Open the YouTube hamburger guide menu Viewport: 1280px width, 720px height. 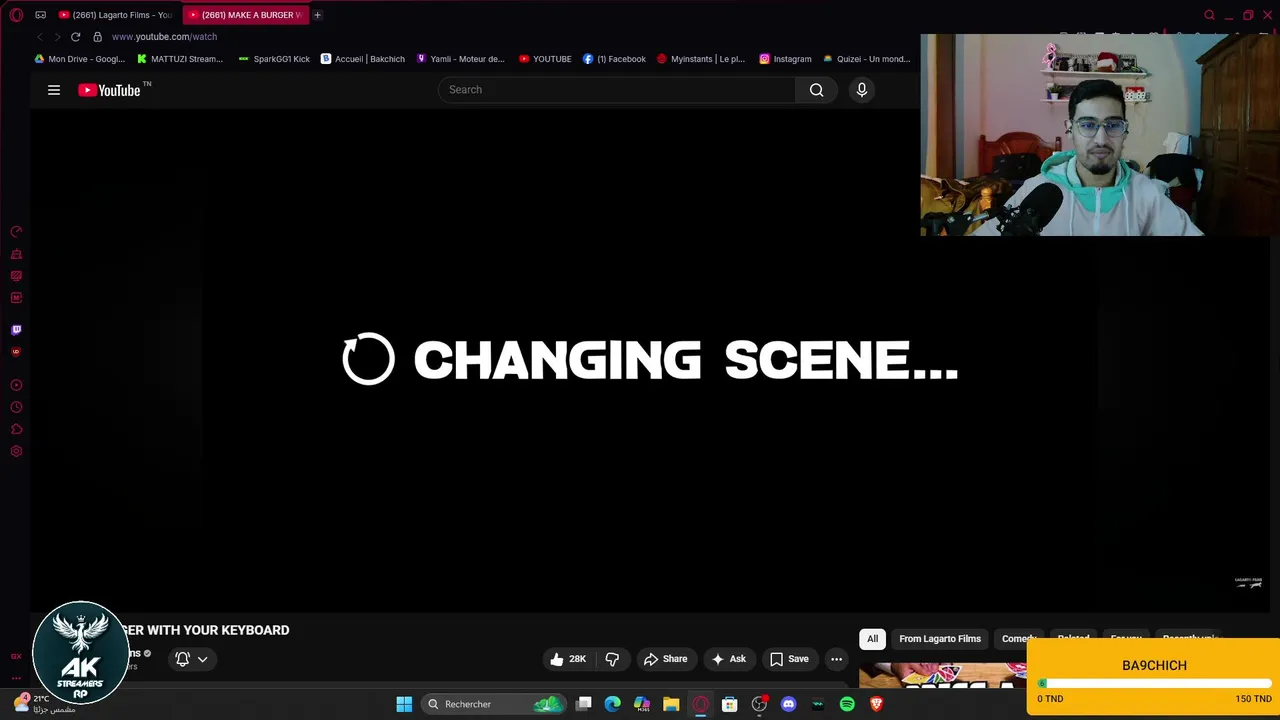click(x=54, y=90)
